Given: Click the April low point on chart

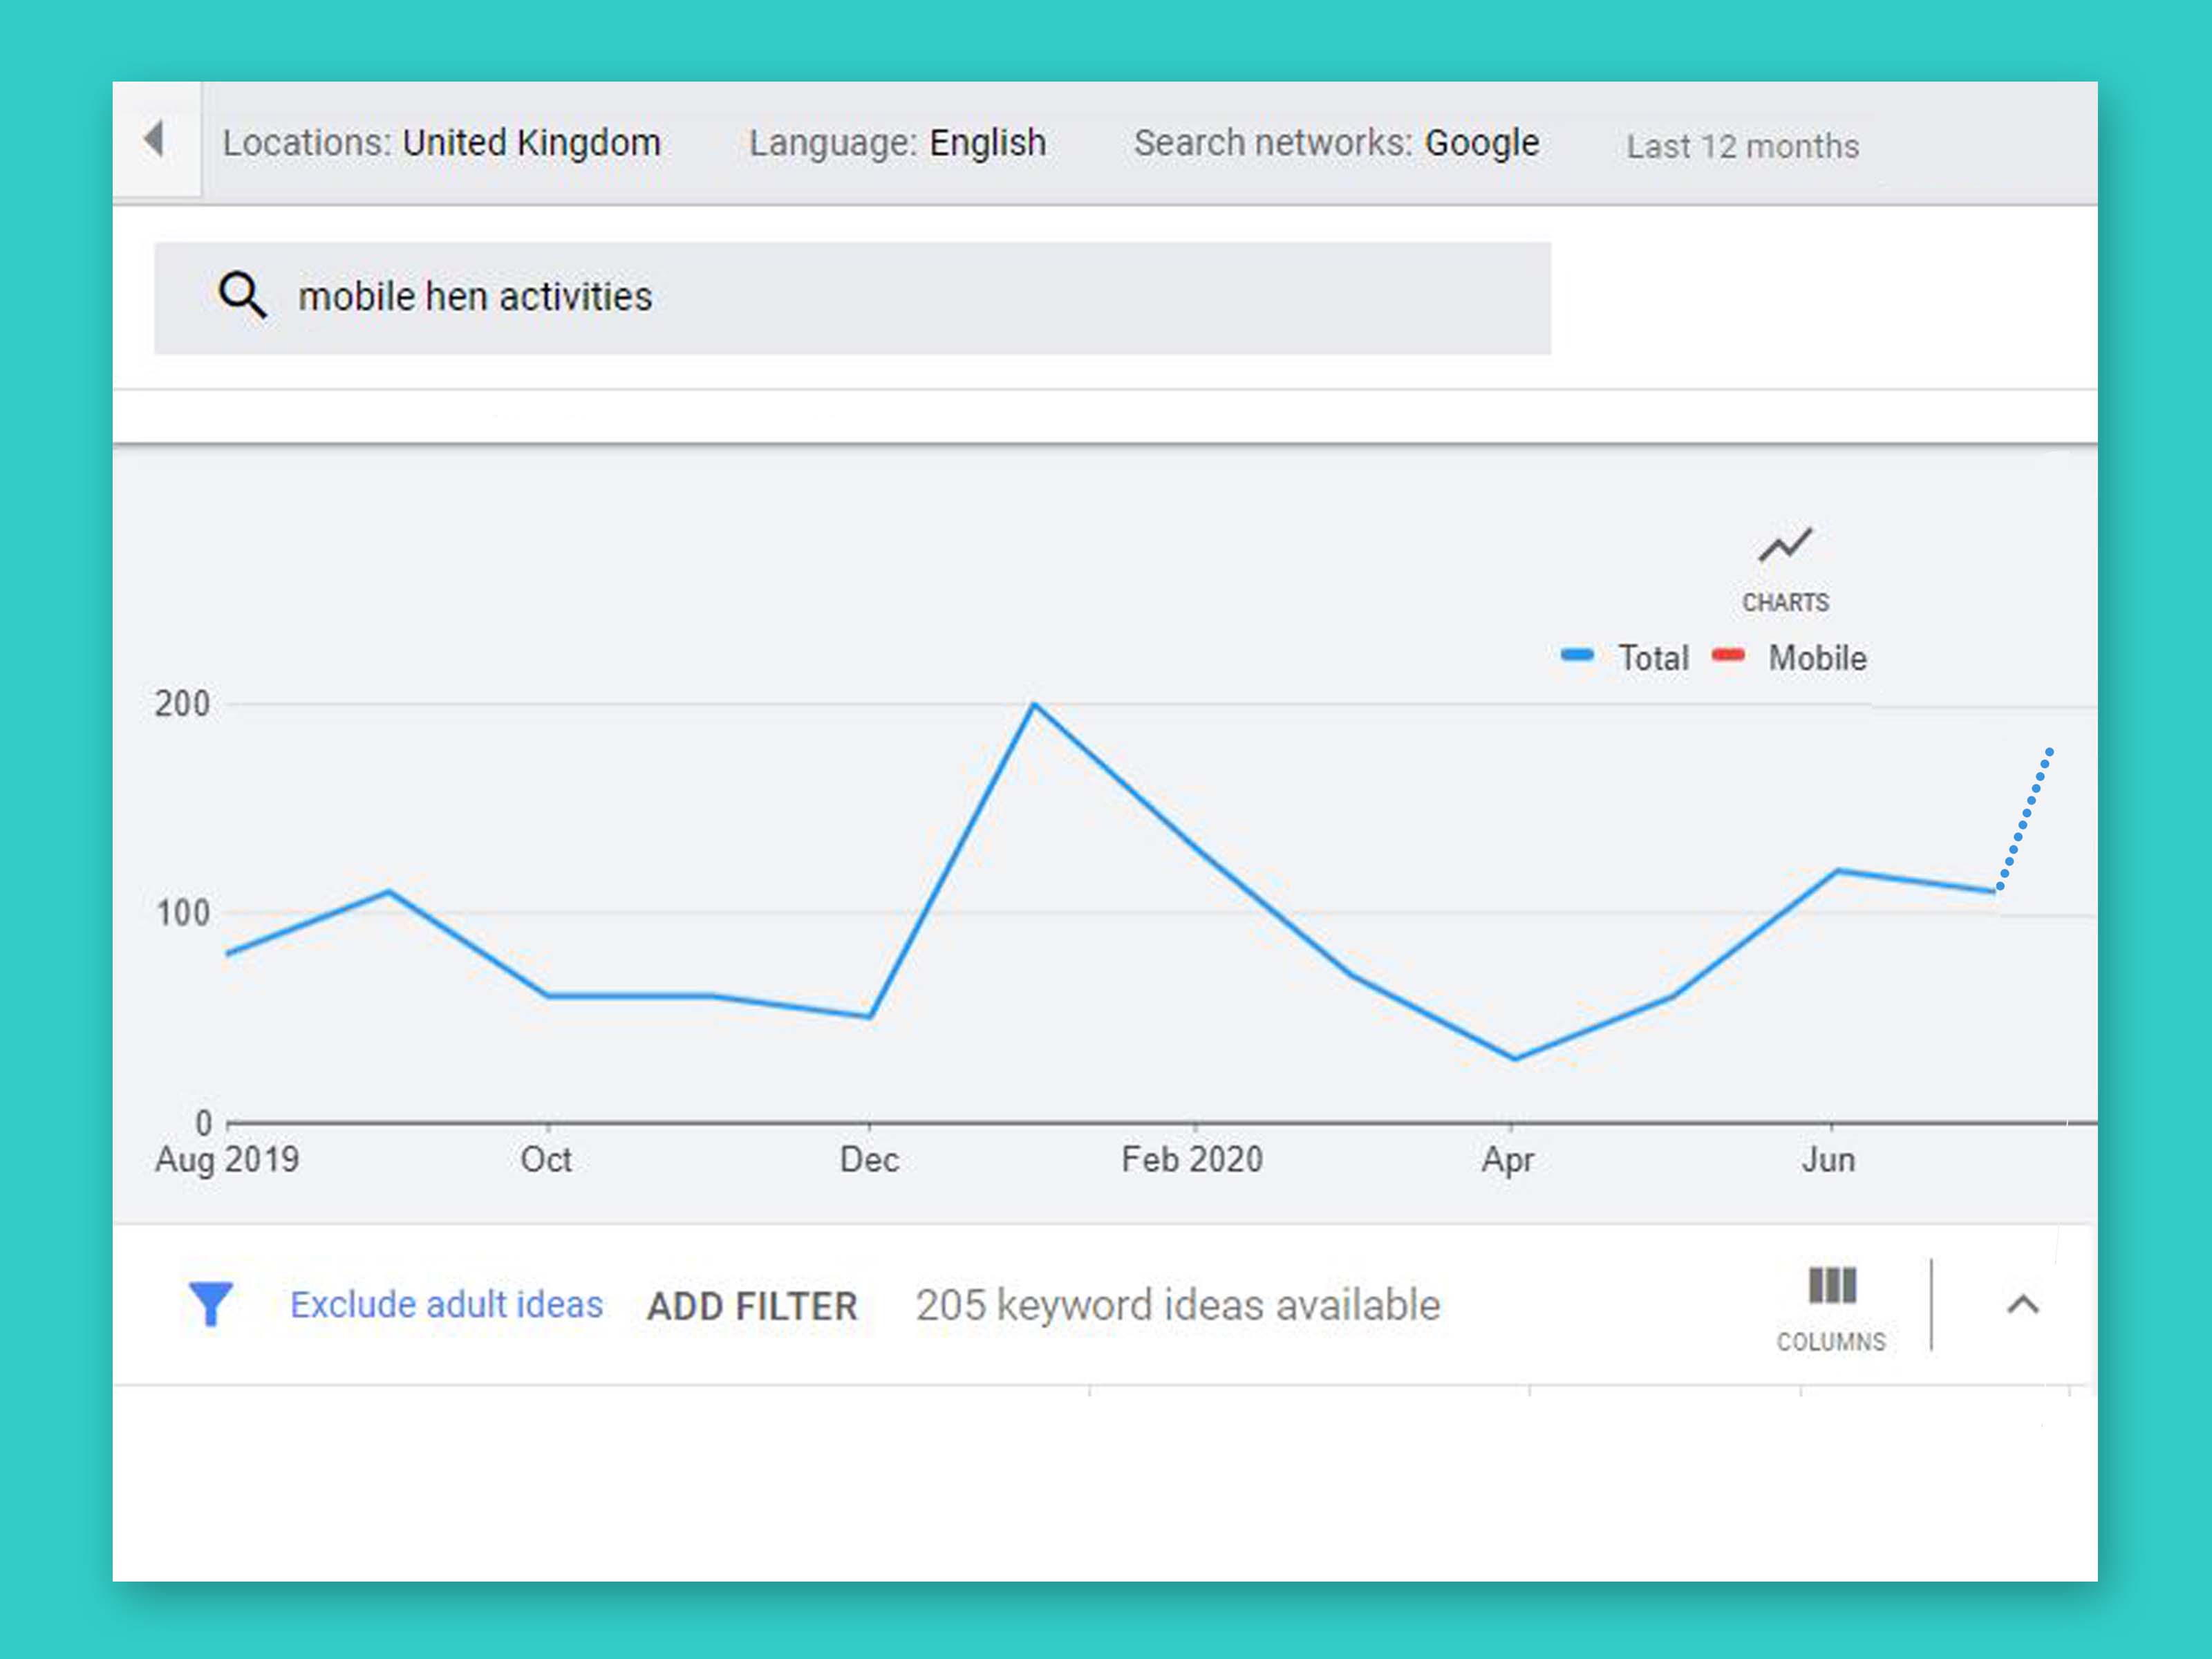Looking at the screenshot, I should click(1515, 1058).
